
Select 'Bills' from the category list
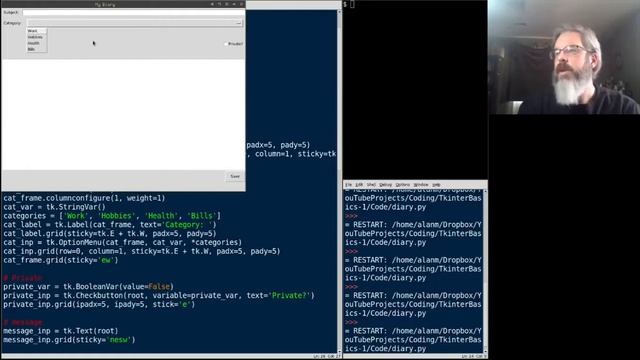37,49
